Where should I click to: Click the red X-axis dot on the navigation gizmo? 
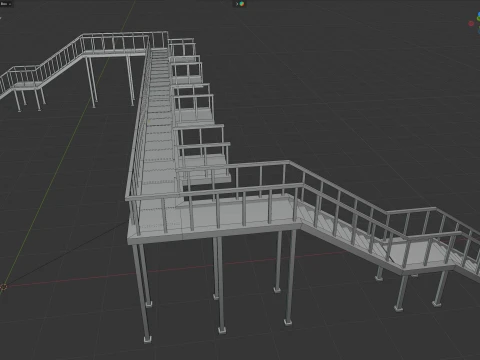click(x=471, y=23)
